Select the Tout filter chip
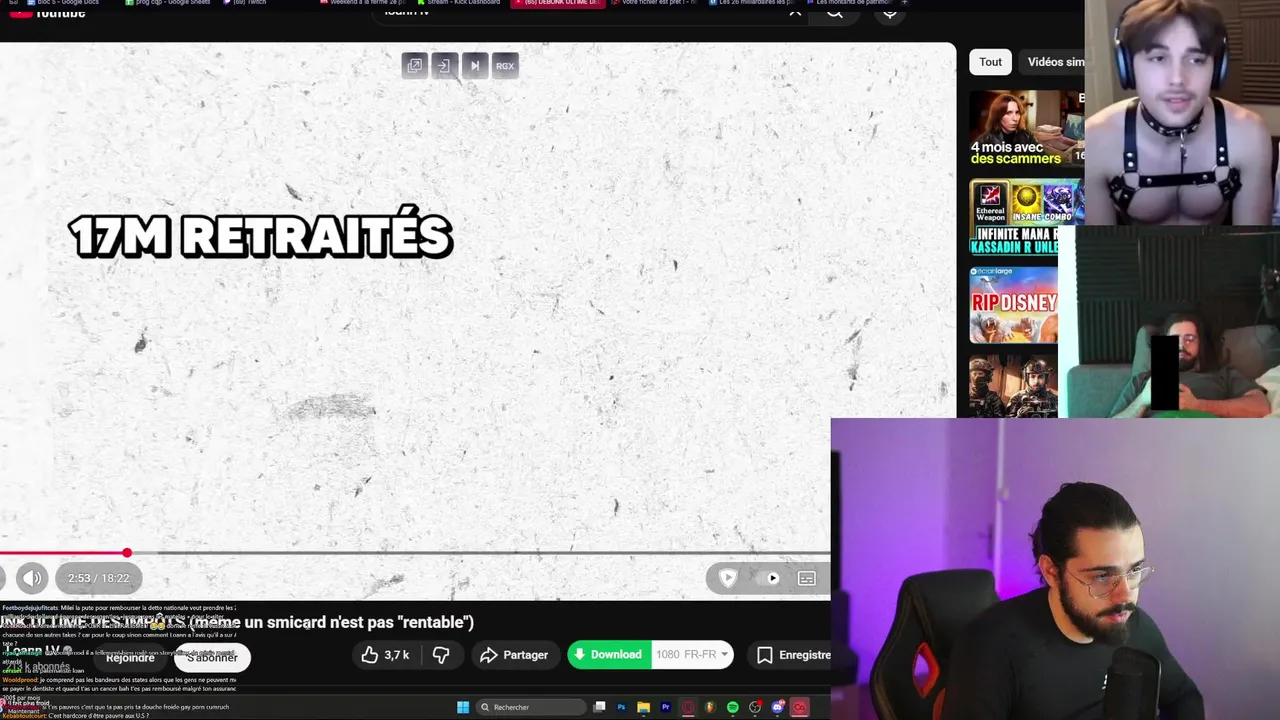Viewport: 1280px width, 720px height. 991,62
